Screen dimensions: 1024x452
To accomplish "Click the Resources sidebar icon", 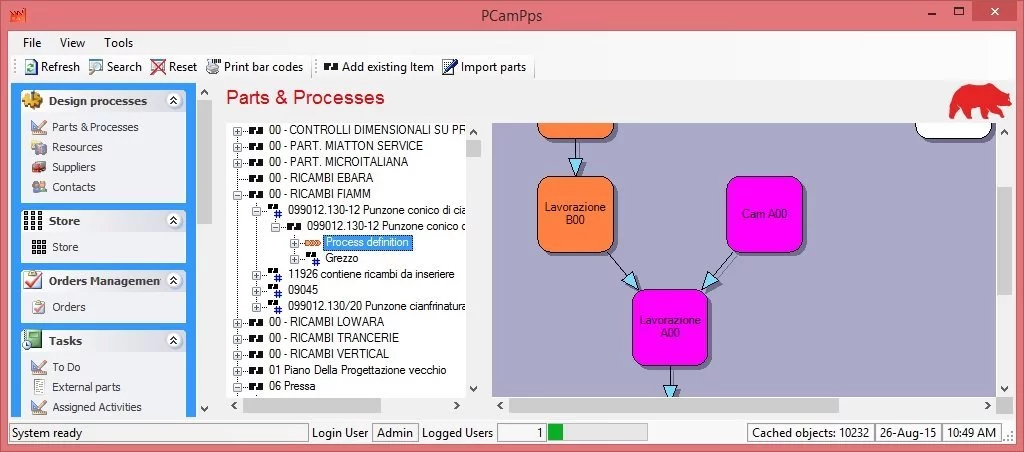I will 39,147.
